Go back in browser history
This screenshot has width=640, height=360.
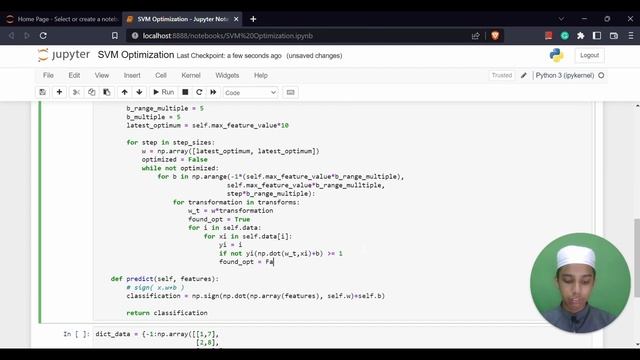[x=11, y=36]
